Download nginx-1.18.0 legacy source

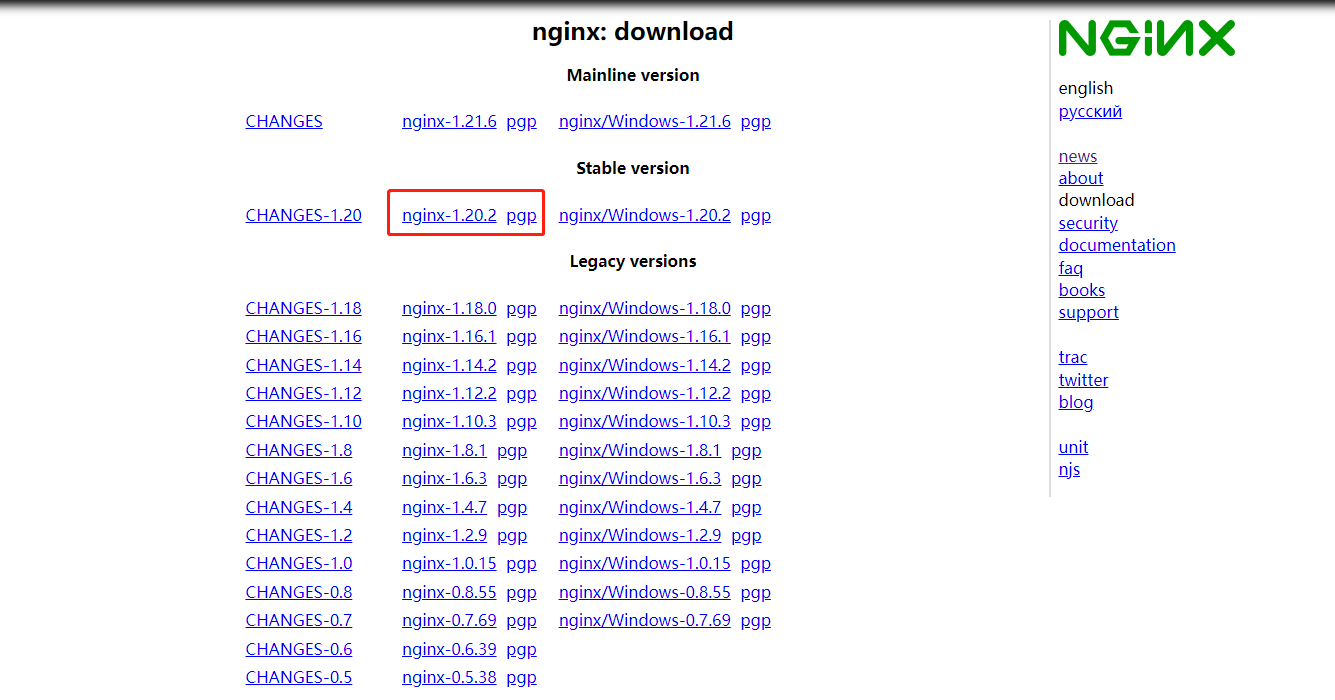(x=449, y=308)
